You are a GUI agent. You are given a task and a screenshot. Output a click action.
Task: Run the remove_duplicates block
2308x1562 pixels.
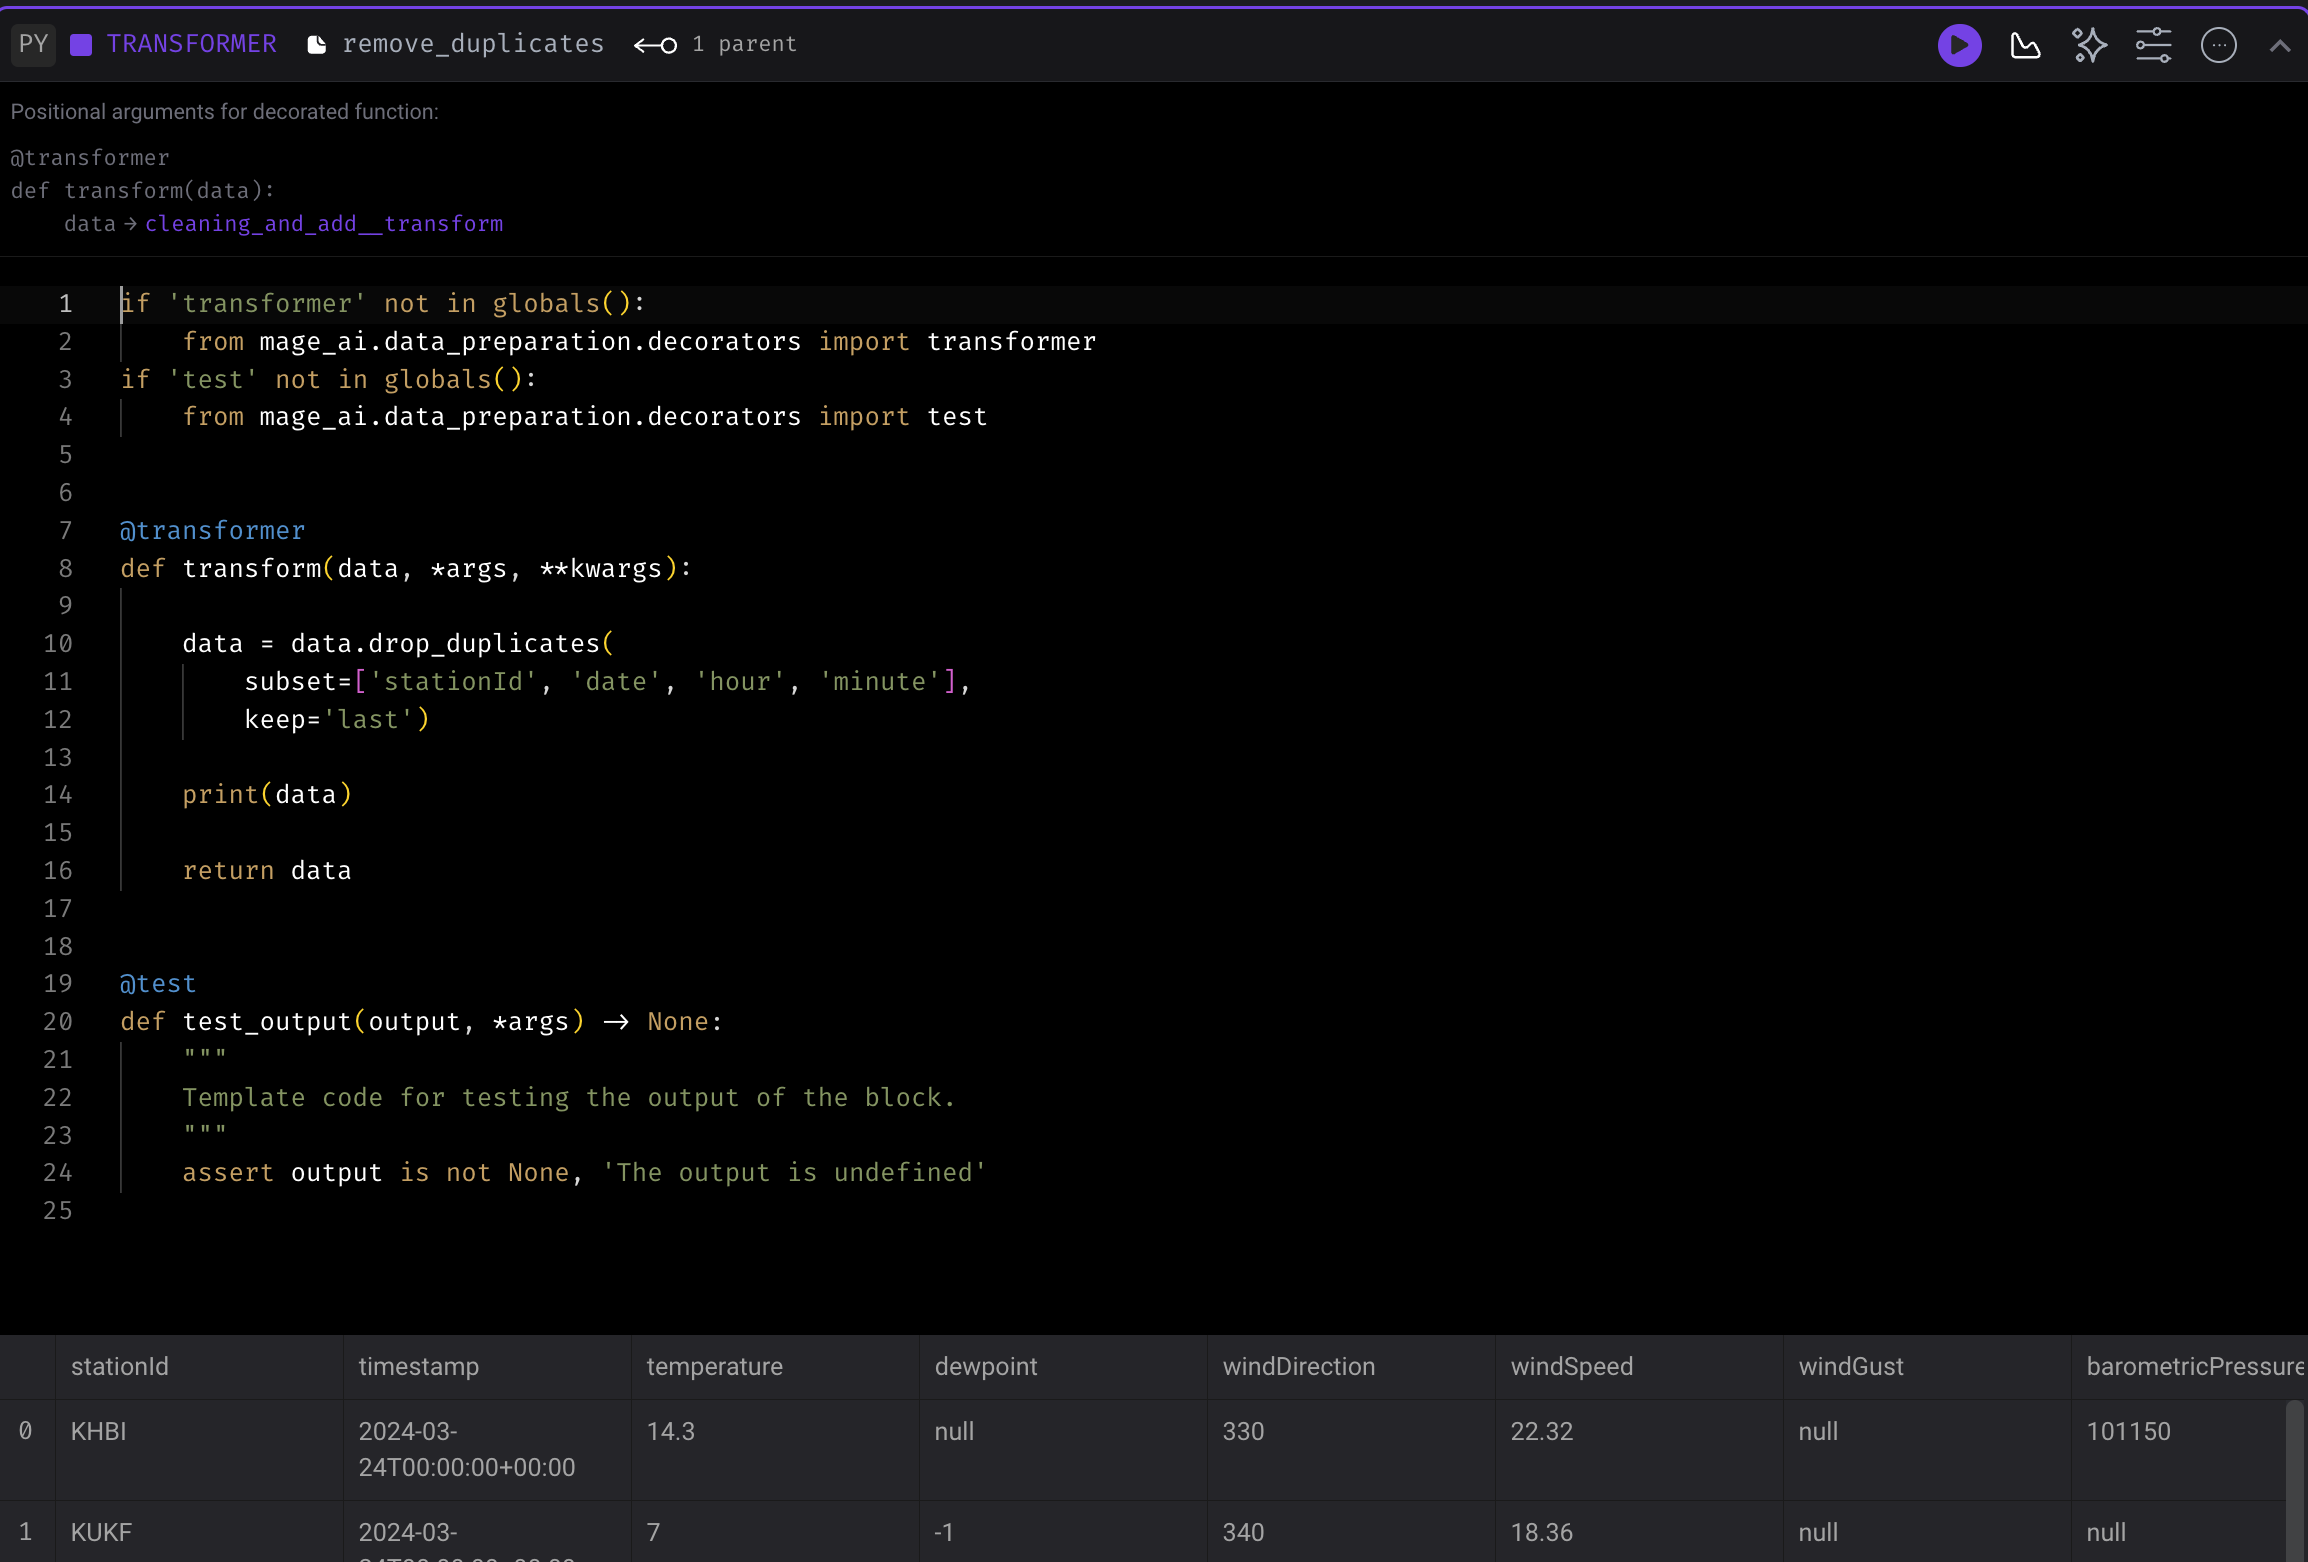[1959, 45]
